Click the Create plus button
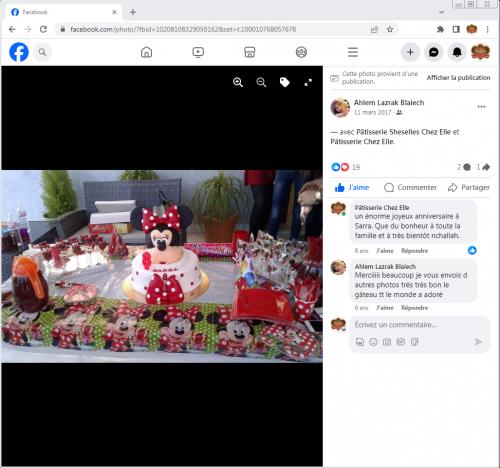This screenshot has height=468, width=500. click(x=410, y=52)
